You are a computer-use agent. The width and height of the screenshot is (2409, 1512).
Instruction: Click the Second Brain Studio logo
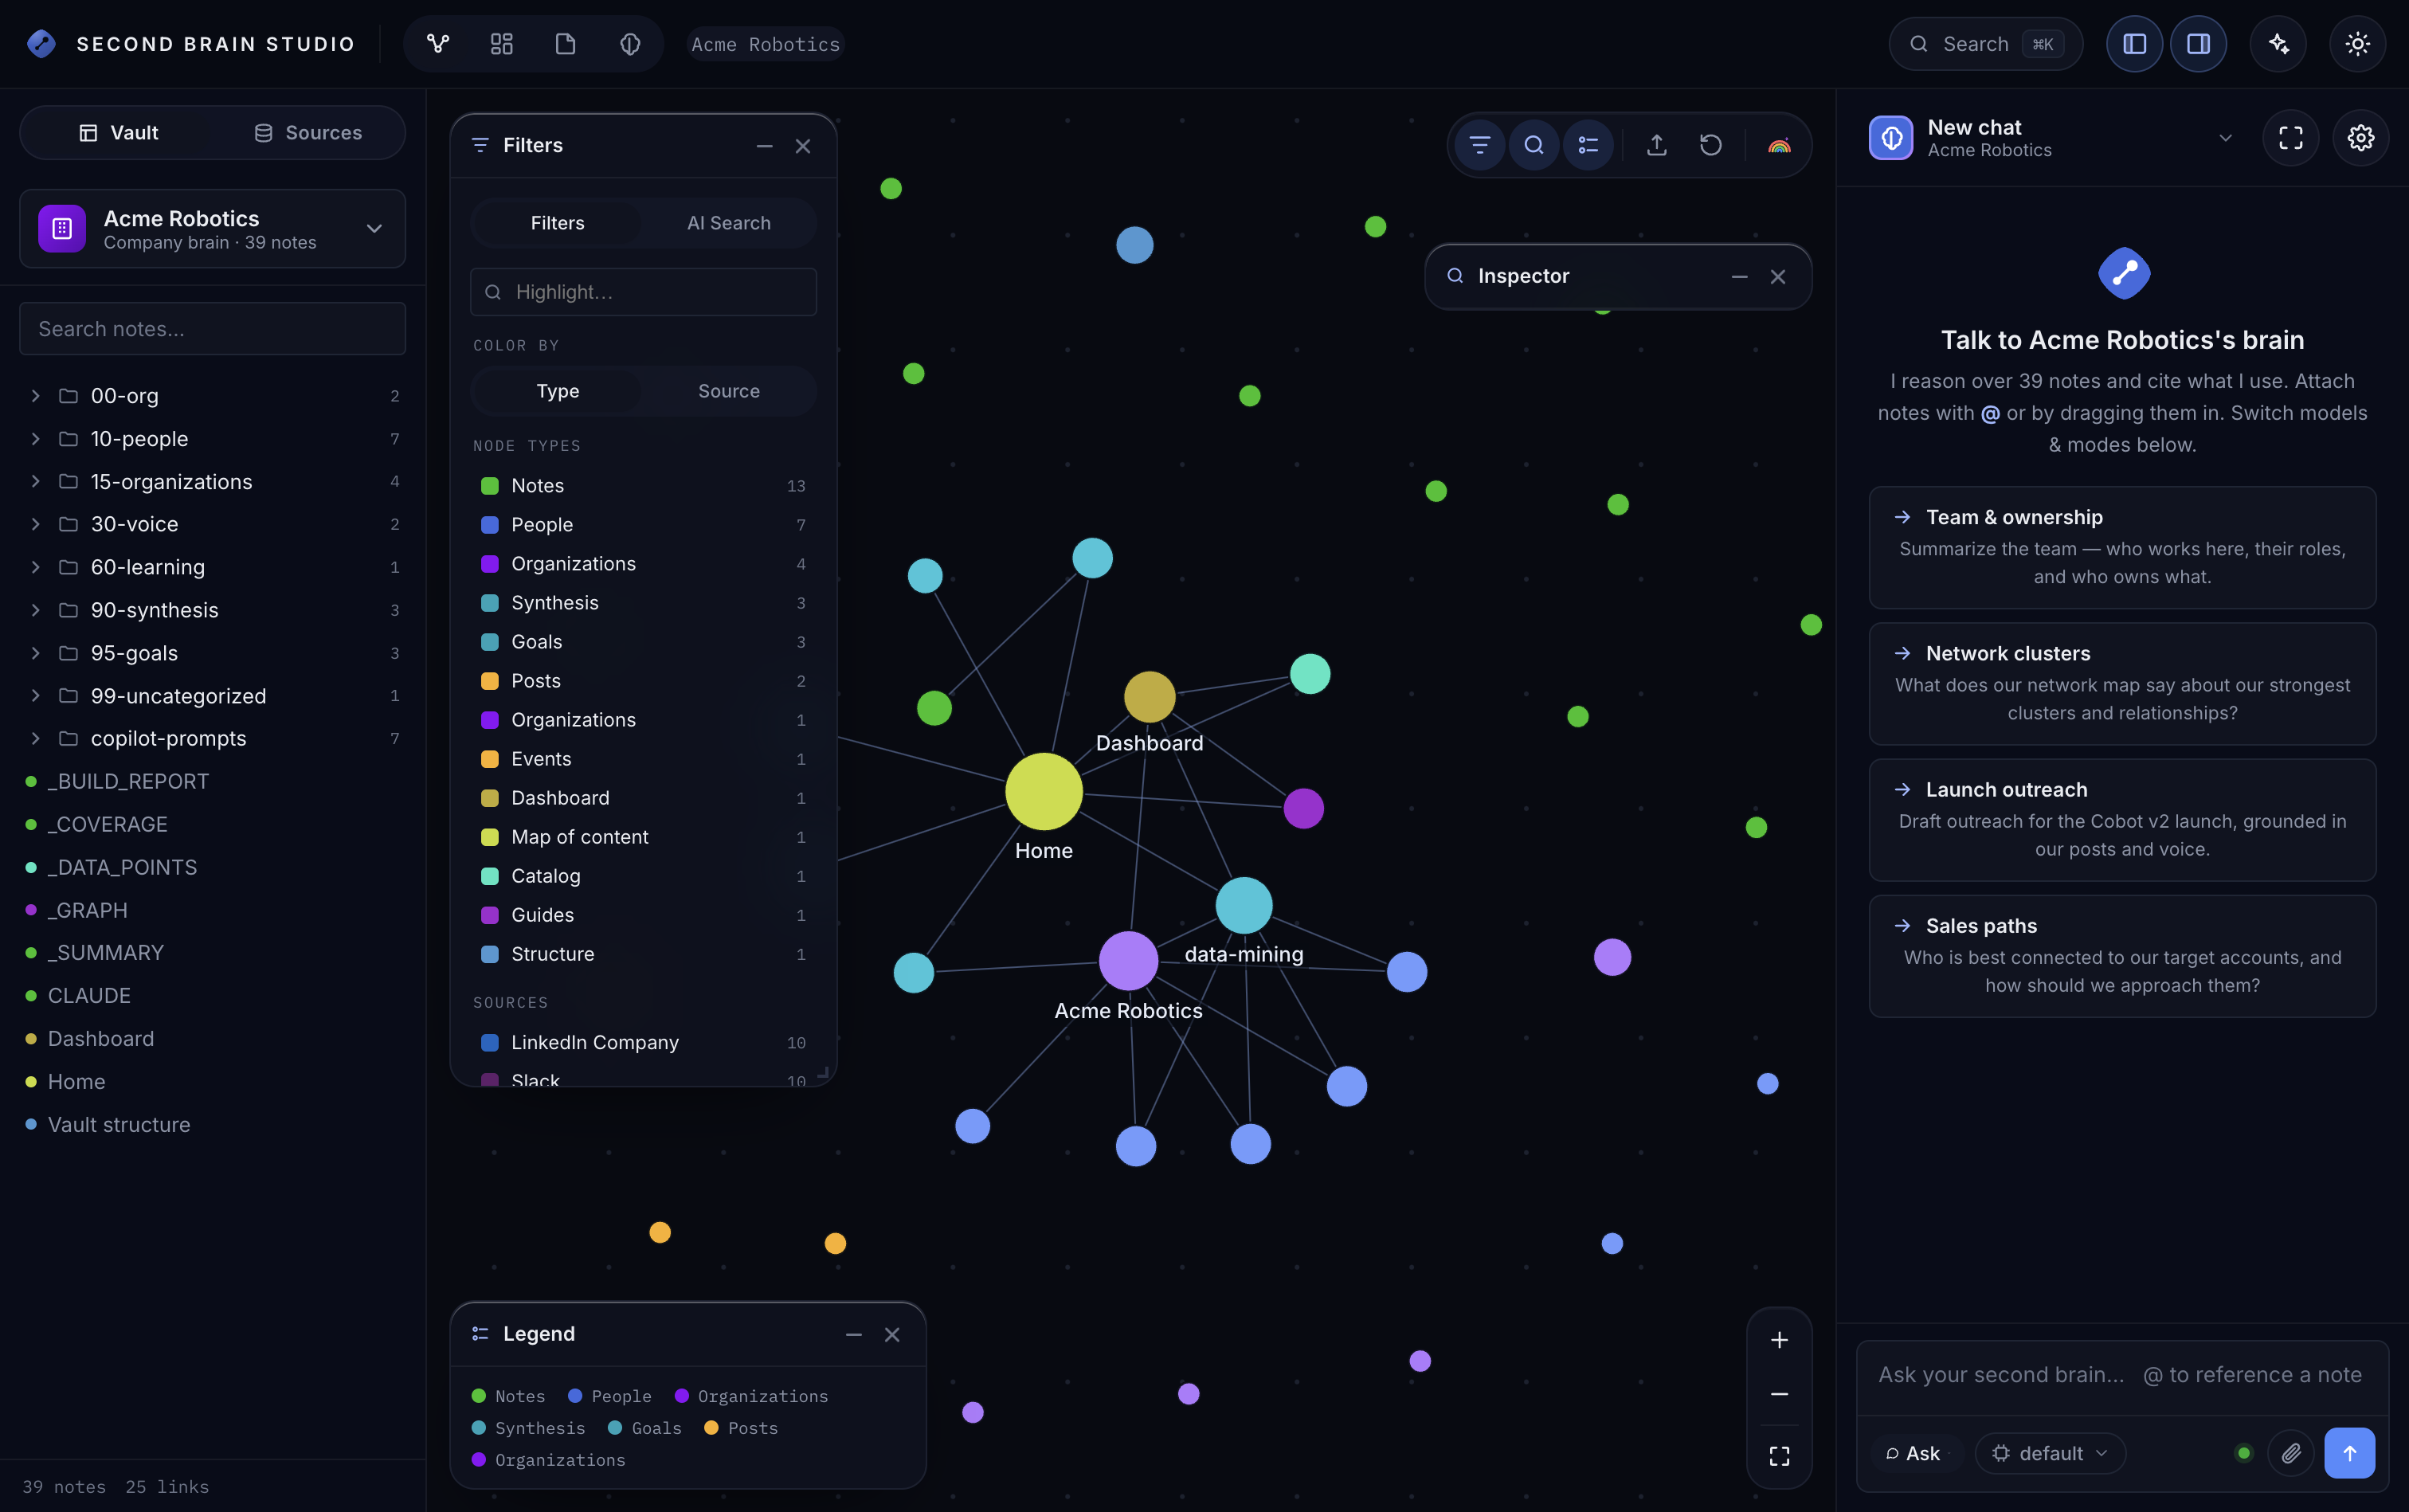pyautogui.click(x=41, y=44)
